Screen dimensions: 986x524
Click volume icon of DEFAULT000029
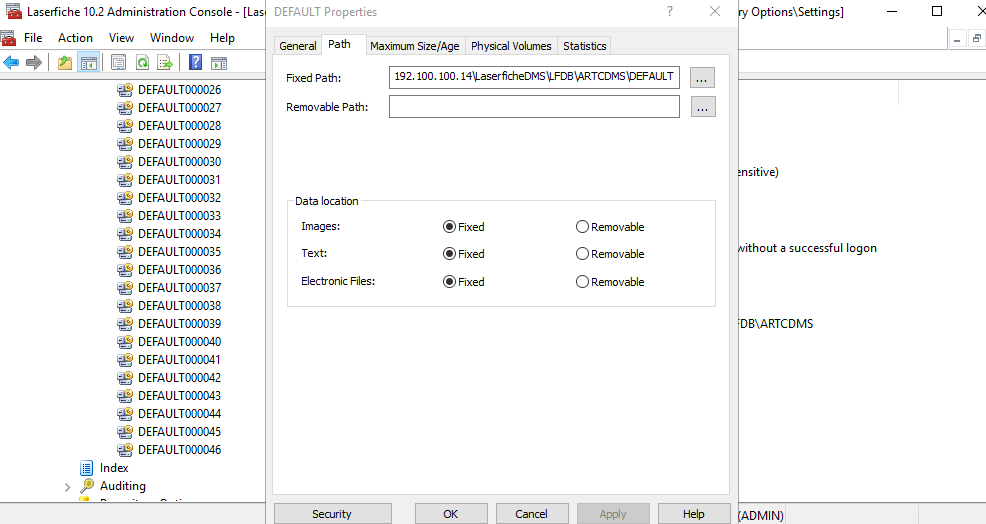coord(125,143)
